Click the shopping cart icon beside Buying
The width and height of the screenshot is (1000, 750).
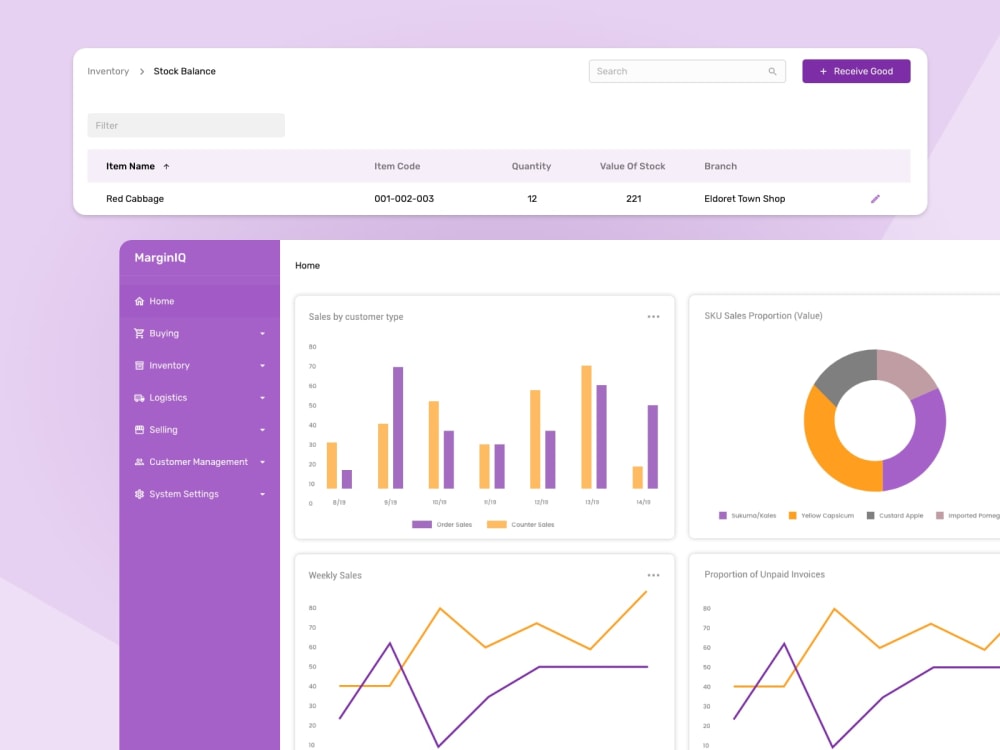[139, 333]
